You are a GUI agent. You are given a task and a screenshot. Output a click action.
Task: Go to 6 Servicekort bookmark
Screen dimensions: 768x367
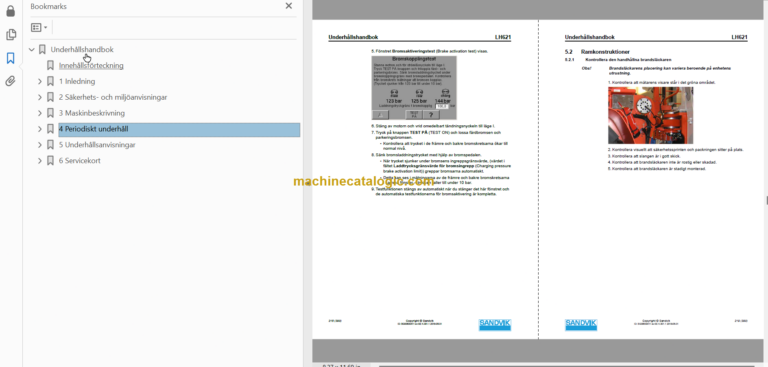pos(79,161)
